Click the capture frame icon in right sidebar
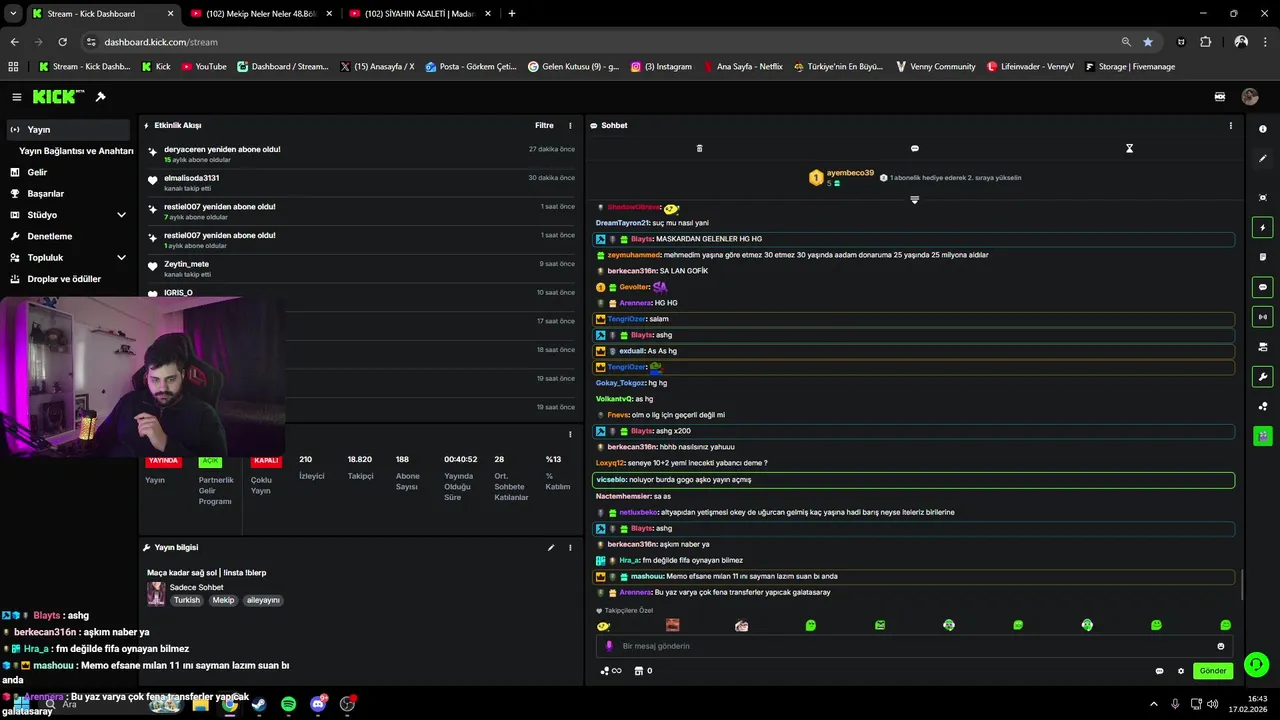This screenshot has height=720, width=1280. tap(1263, 198)
